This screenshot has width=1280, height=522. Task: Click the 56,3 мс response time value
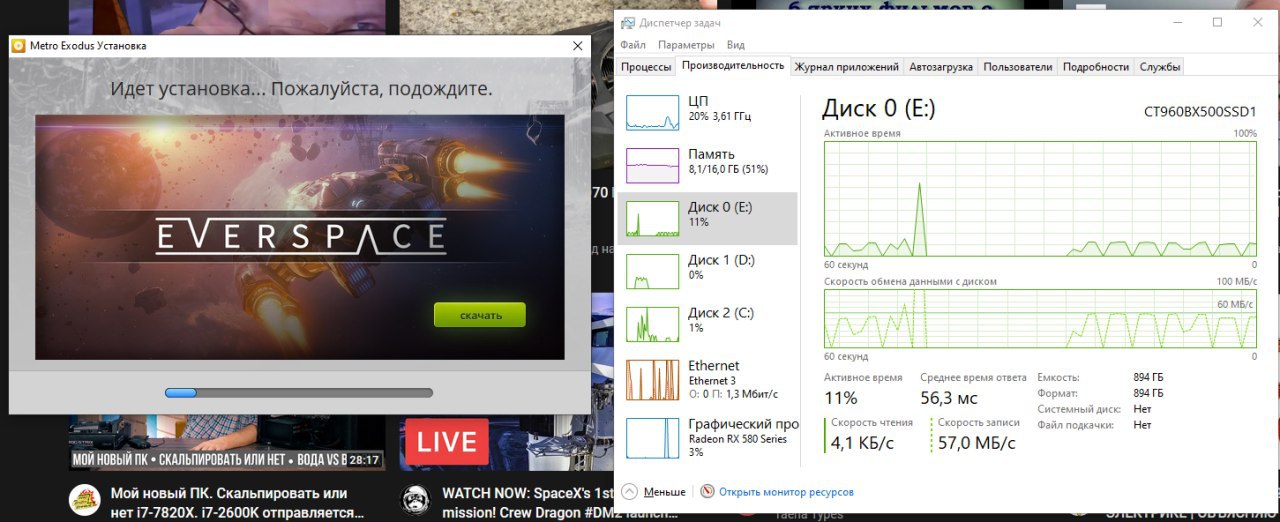[950, 398]
